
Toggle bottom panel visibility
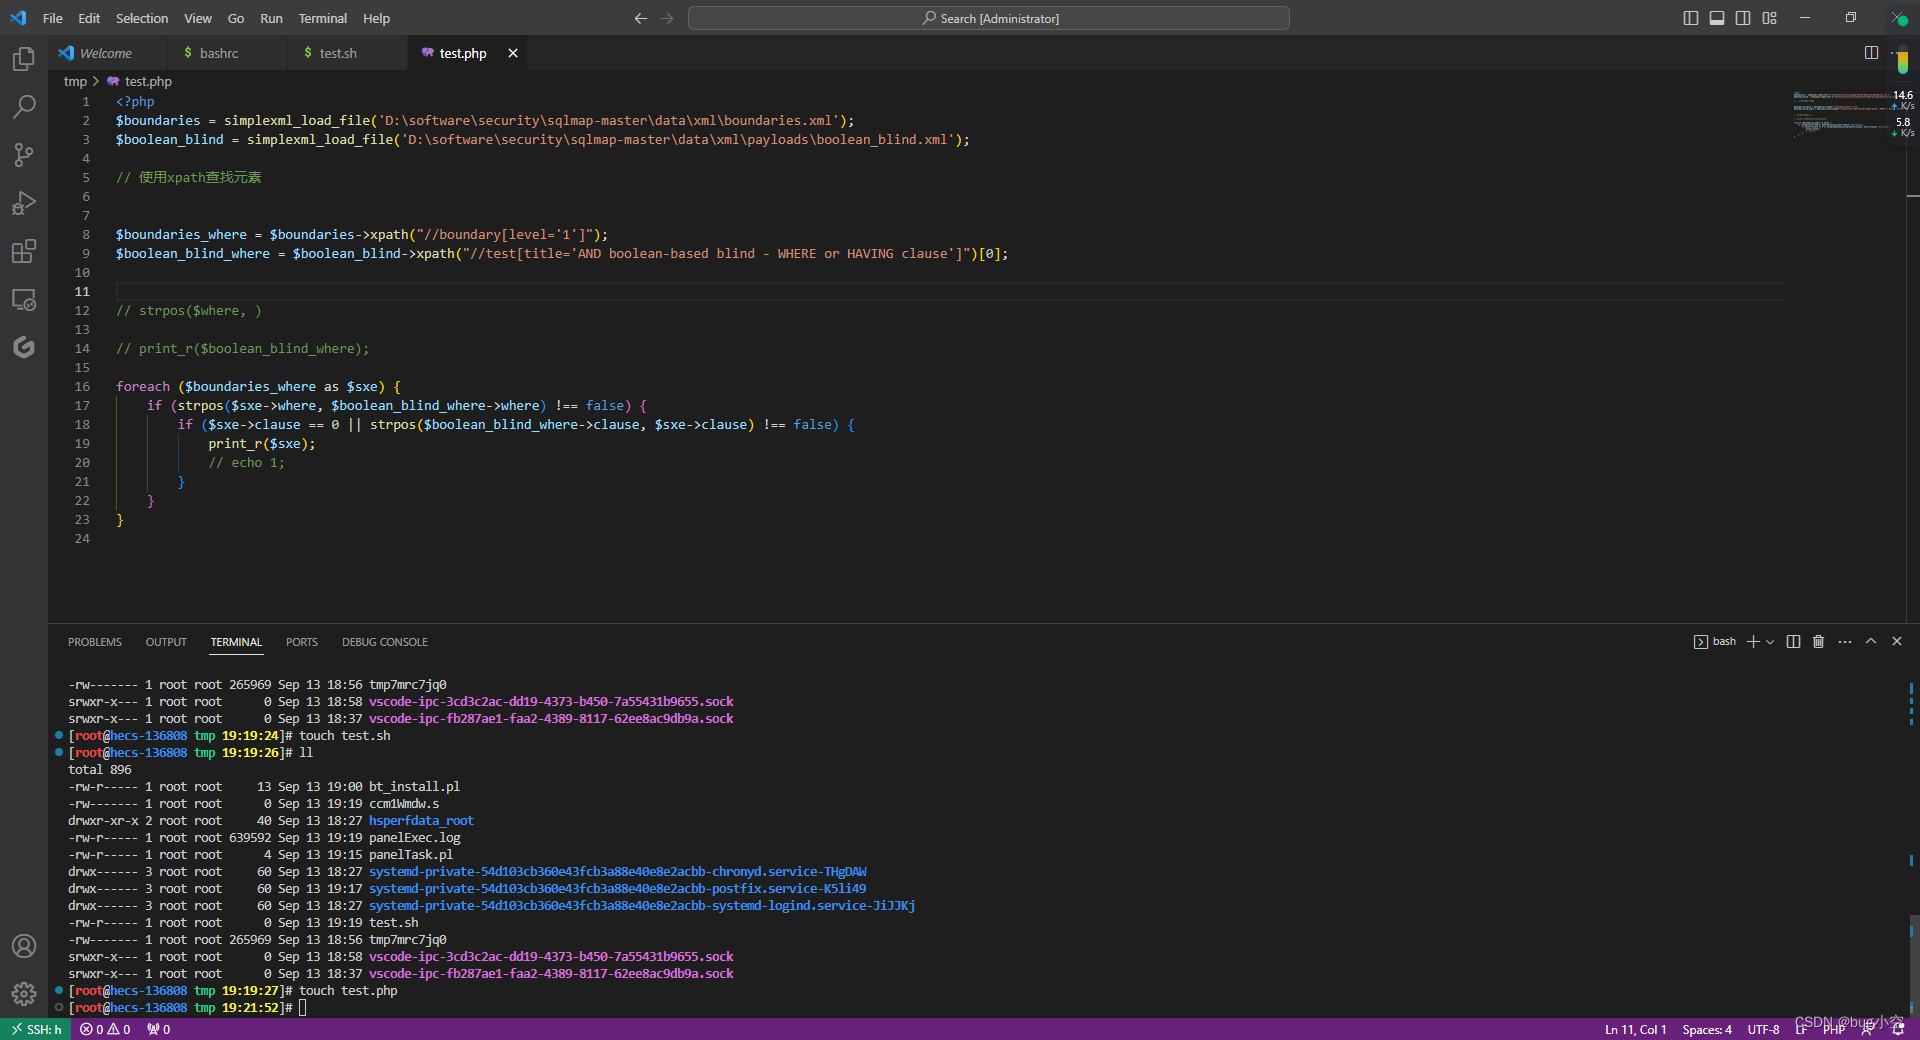click(x=1717, y=18)
